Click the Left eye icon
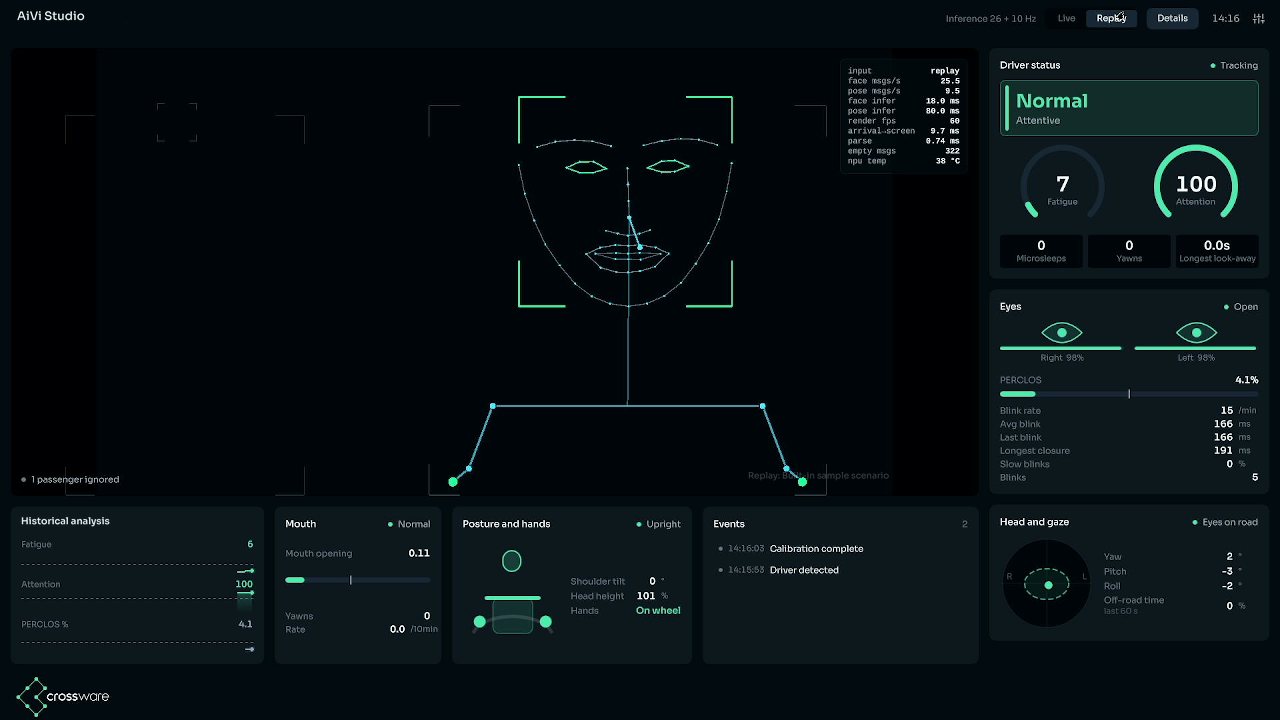Screen dimensions: 1280x720 coord(1196,332)
